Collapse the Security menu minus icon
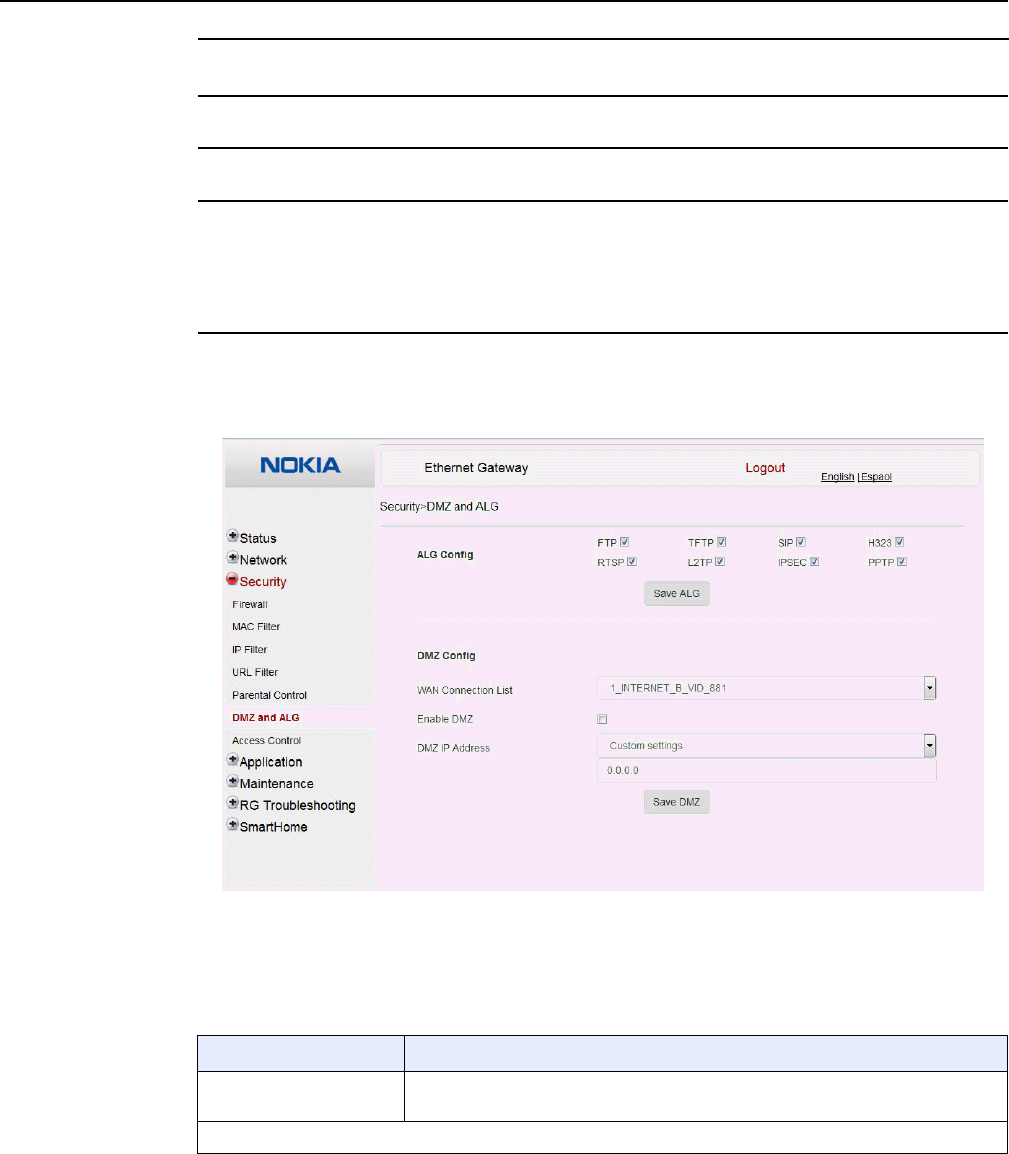This screenshot has height=1154, width=1009. (x=233, y=579)
